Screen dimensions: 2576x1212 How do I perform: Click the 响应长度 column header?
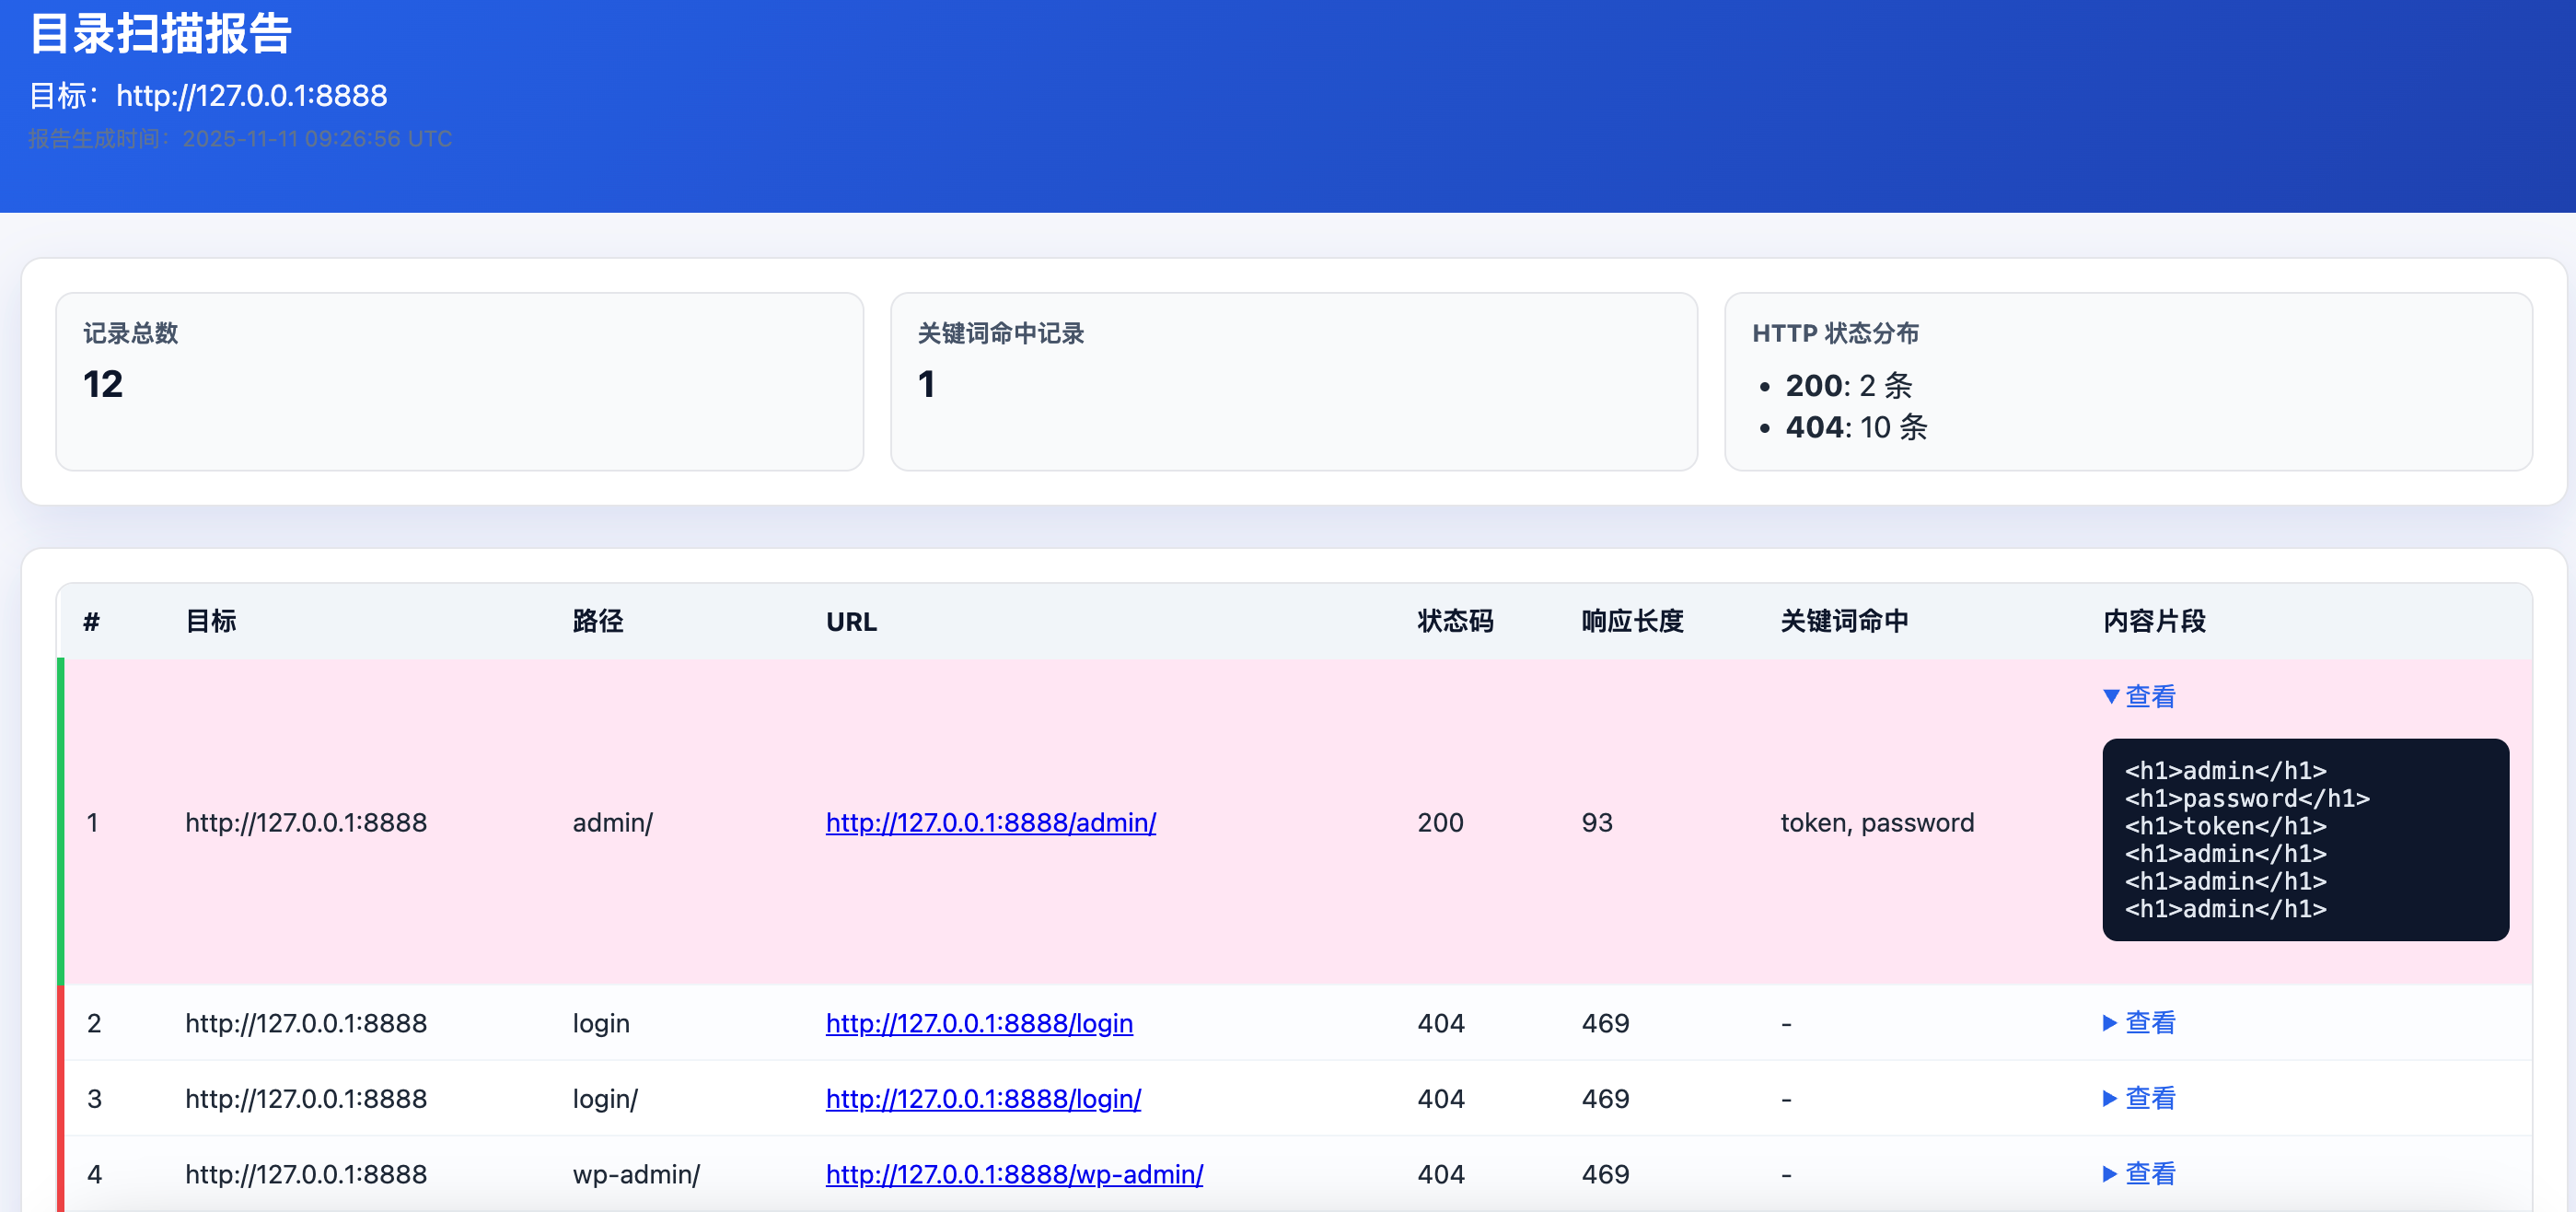coord(1631,621)
